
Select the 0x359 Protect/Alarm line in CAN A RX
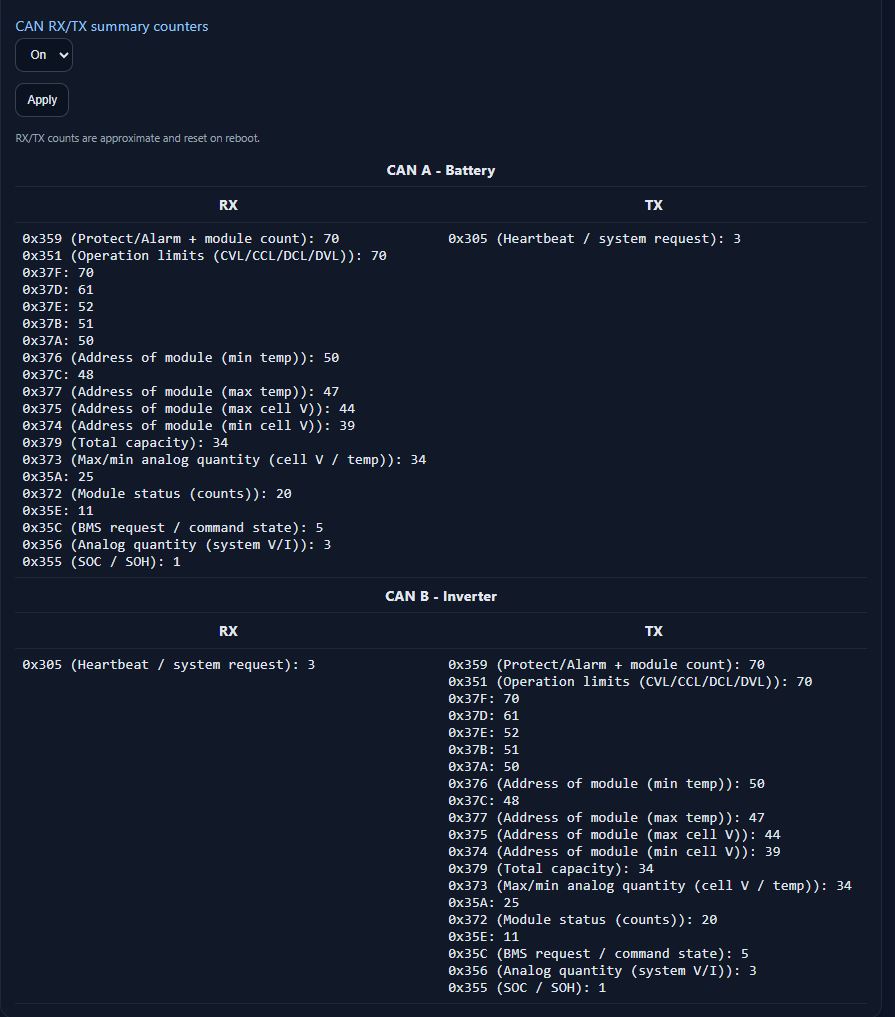pyautogui.click(x=180, y=238)
